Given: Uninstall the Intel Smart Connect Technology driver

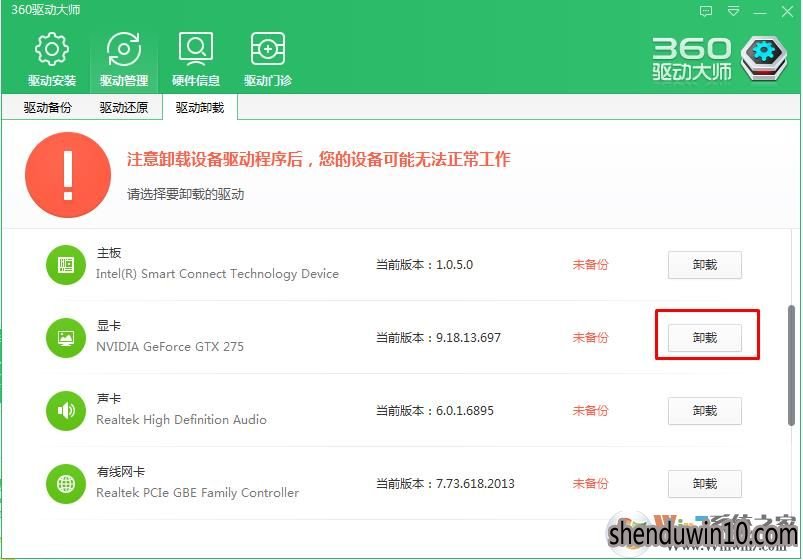Looking at the screenshot, I should 705,265.
